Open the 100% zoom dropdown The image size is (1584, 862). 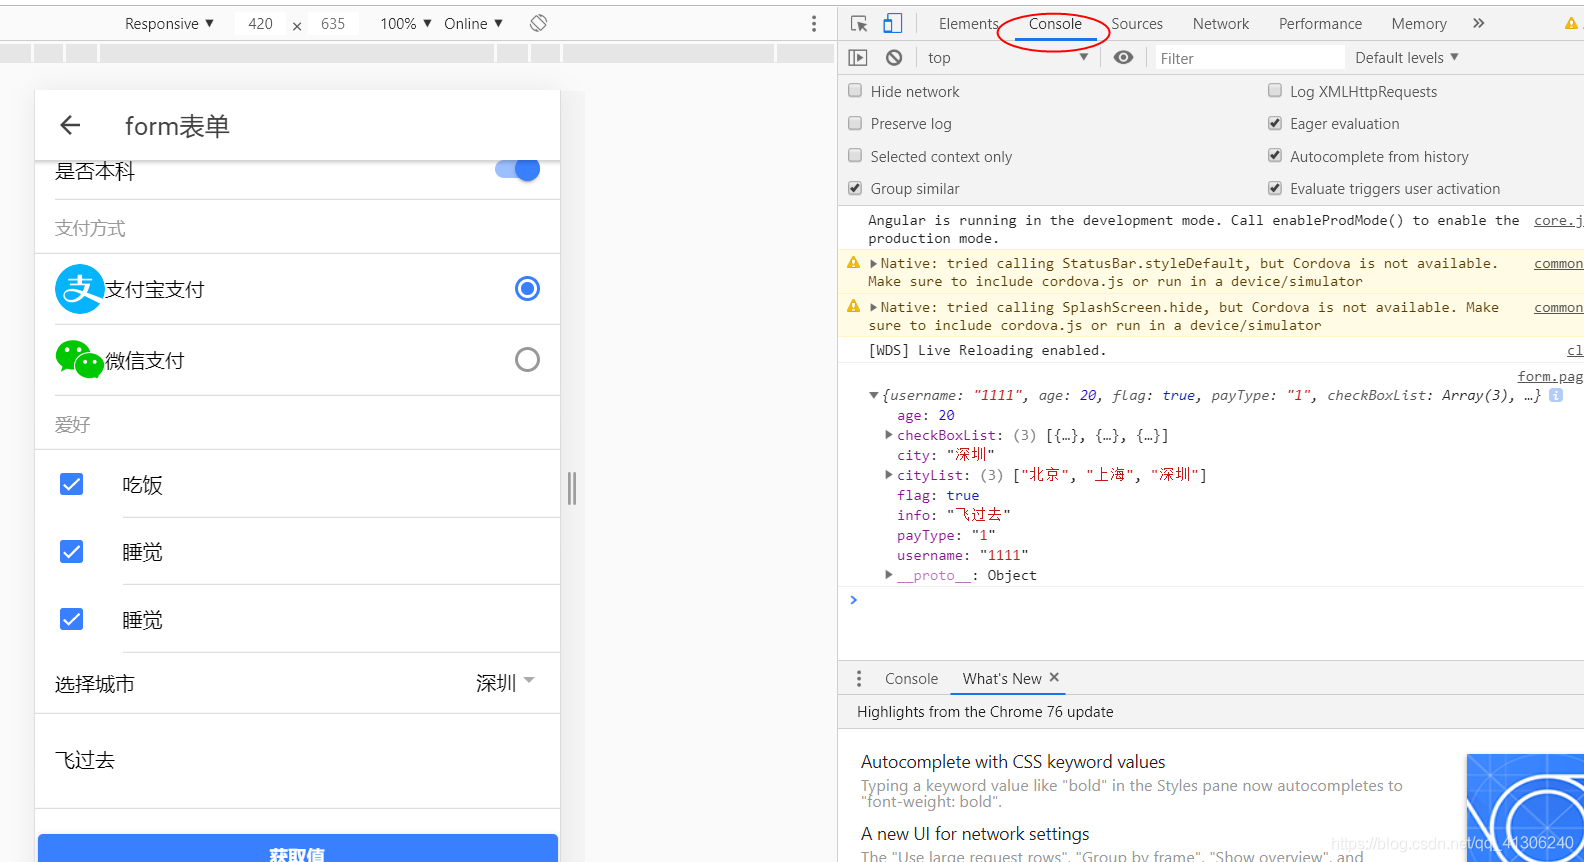pos(405,23)
